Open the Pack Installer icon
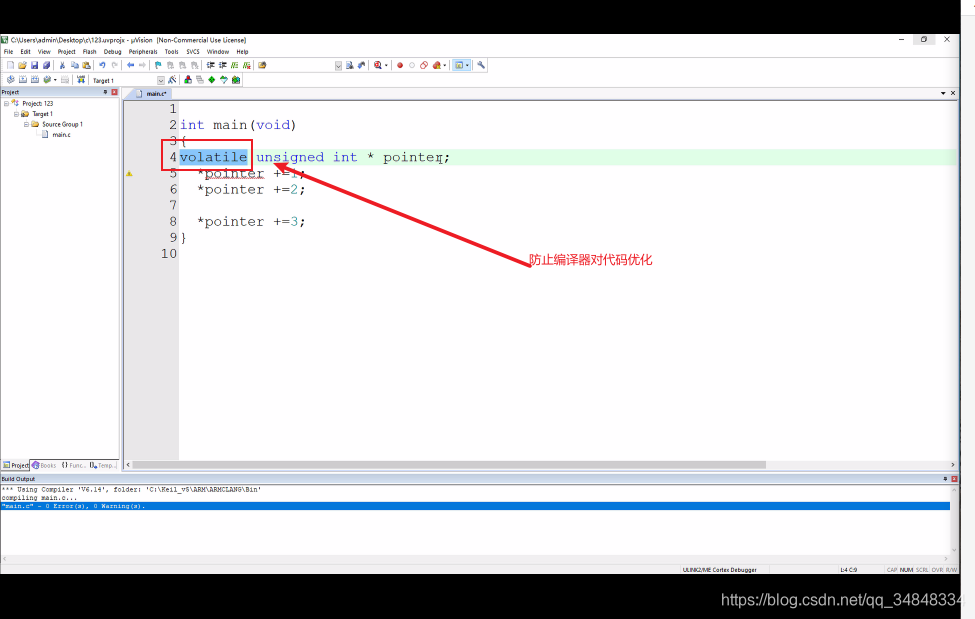This screenshot has height=619, width=975. [236, 80]
